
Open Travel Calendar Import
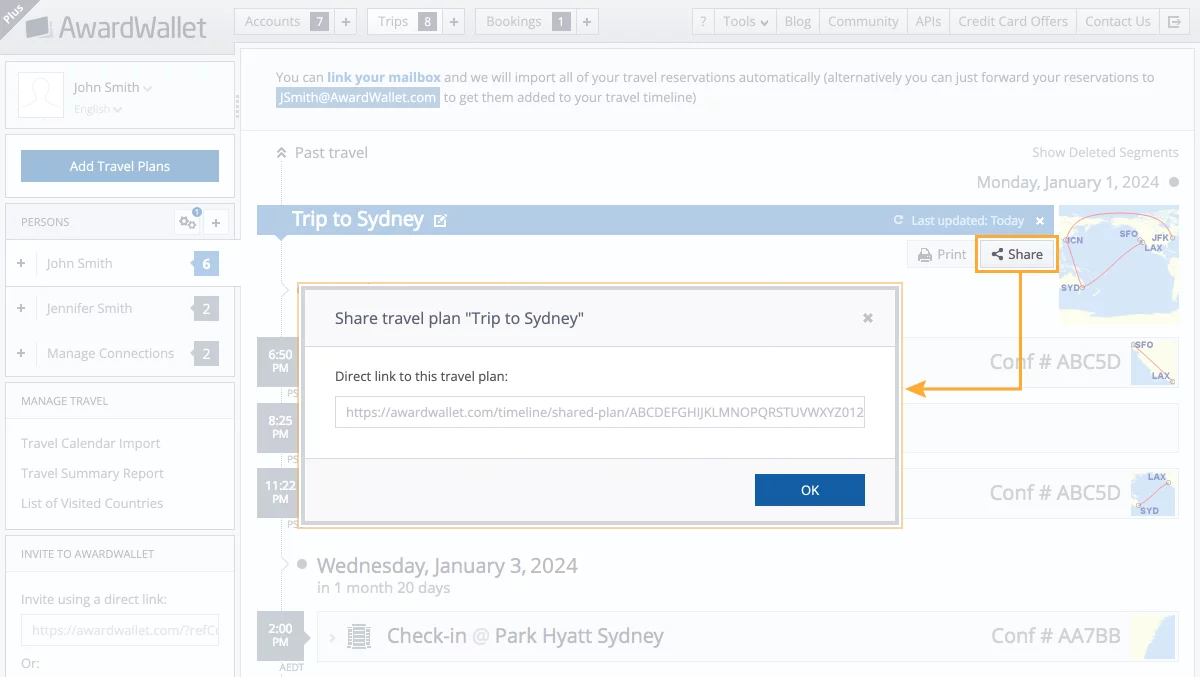click(91, 443)
